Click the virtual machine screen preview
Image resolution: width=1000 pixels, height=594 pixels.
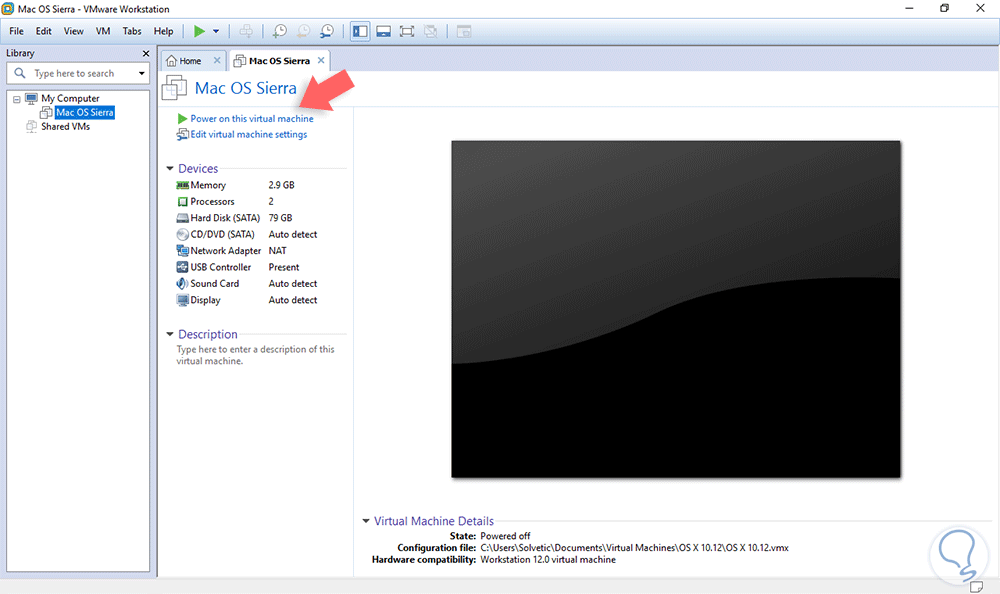click(x=676, y=309)
